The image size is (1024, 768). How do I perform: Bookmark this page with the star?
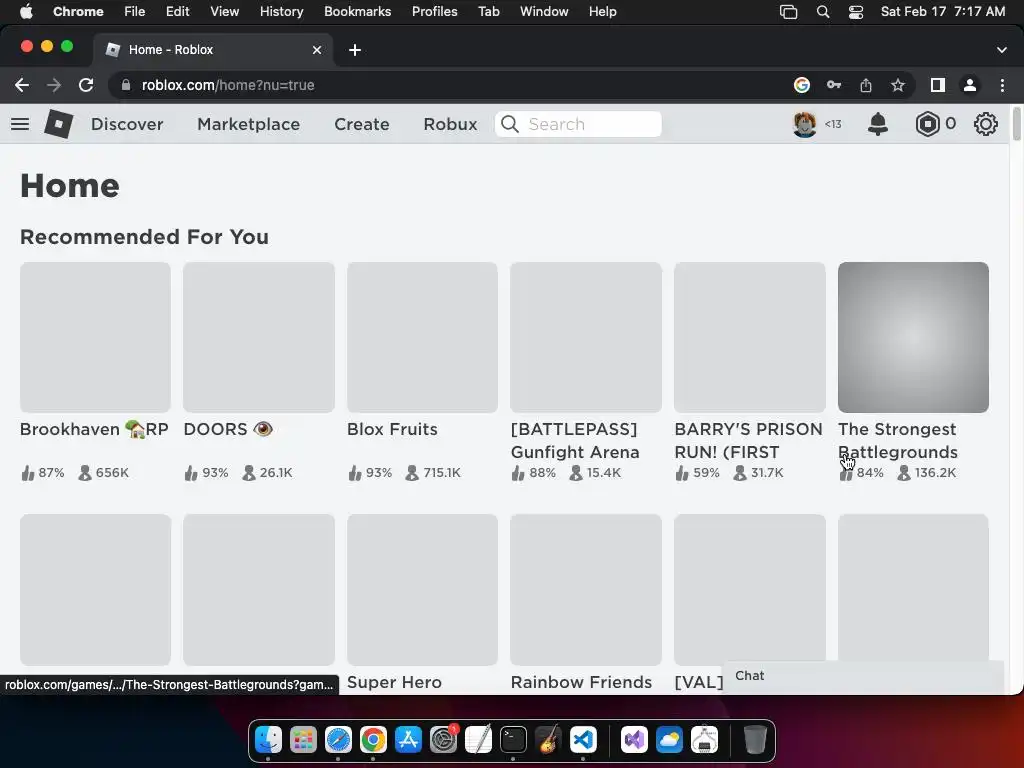click(898, 85)
